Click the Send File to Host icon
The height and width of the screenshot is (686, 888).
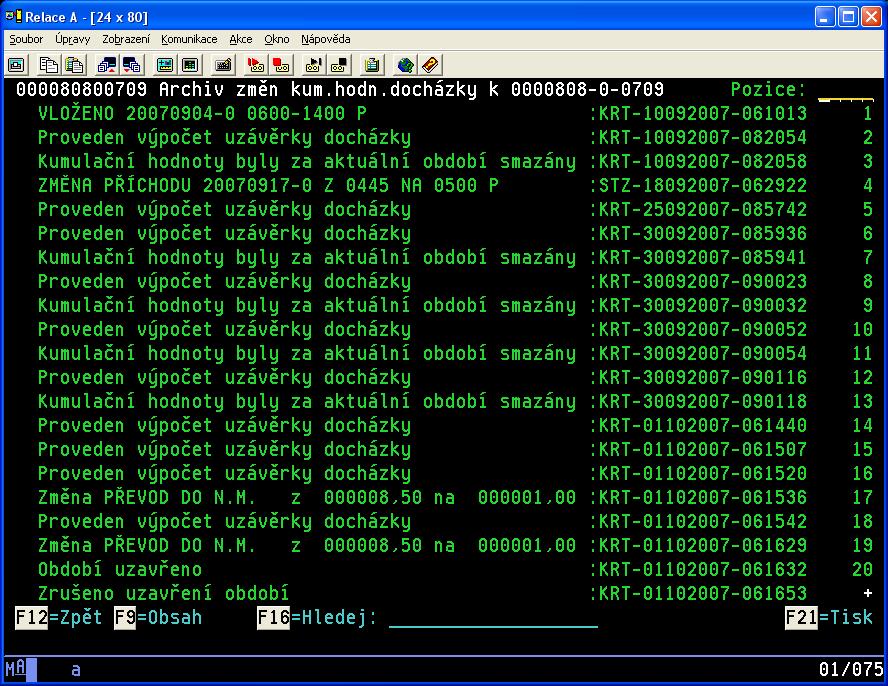pos(106,65)
